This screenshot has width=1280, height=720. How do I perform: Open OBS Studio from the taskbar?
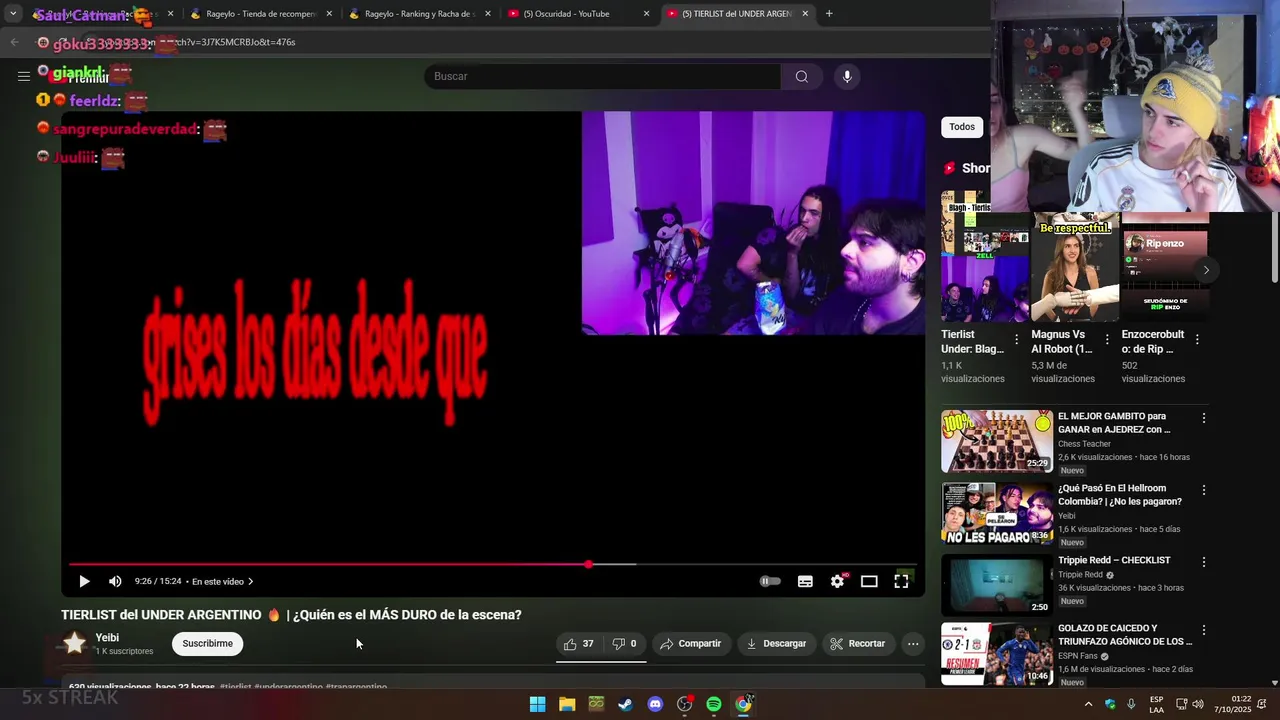click(x=685, y=704)
